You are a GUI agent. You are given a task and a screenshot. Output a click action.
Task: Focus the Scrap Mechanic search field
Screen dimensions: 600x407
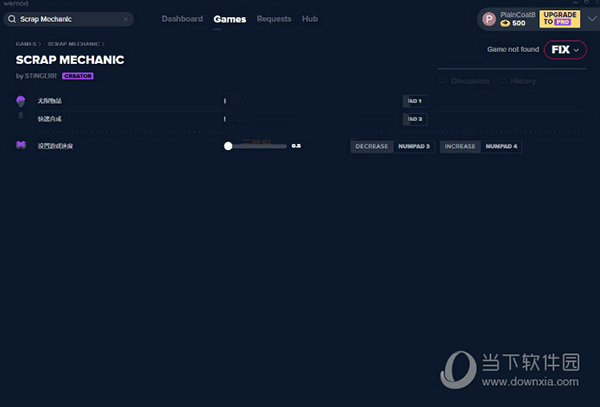point(69,19)
